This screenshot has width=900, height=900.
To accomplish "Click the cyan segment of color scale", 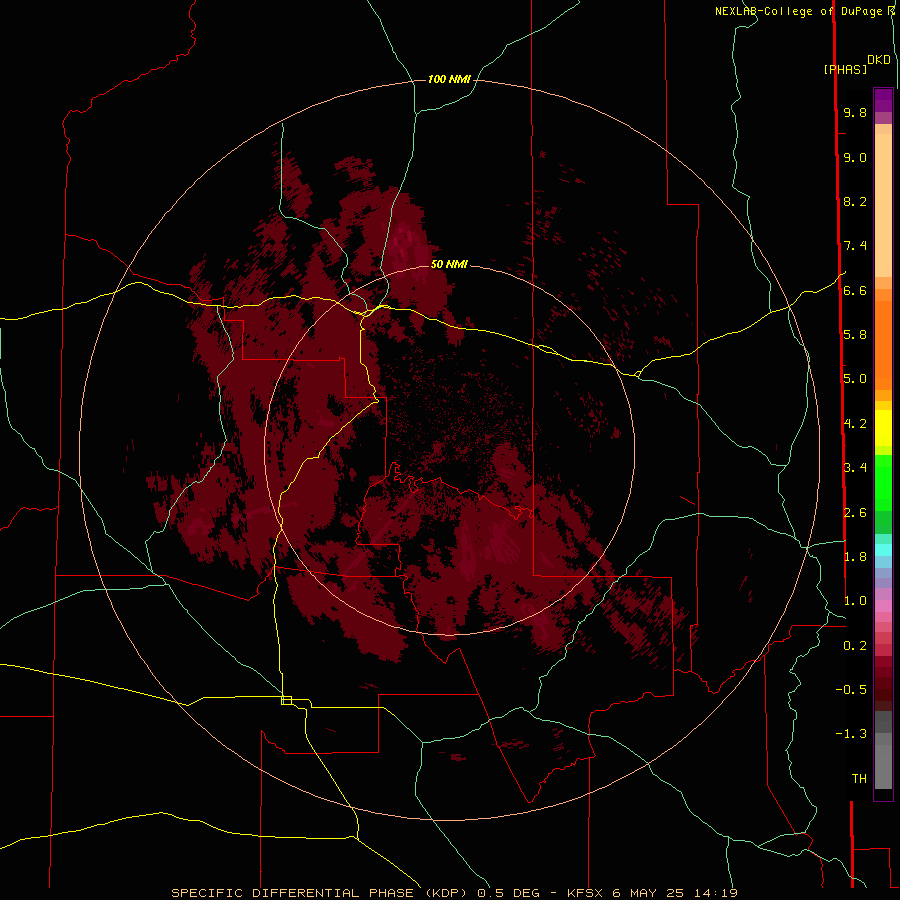I will pos(883,550).
